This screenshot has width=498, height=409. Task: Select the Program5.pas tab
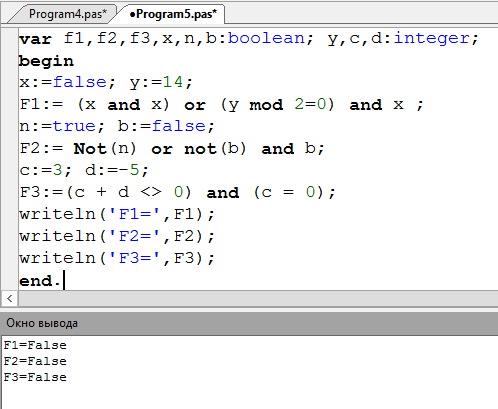click(x=173, y=14)
